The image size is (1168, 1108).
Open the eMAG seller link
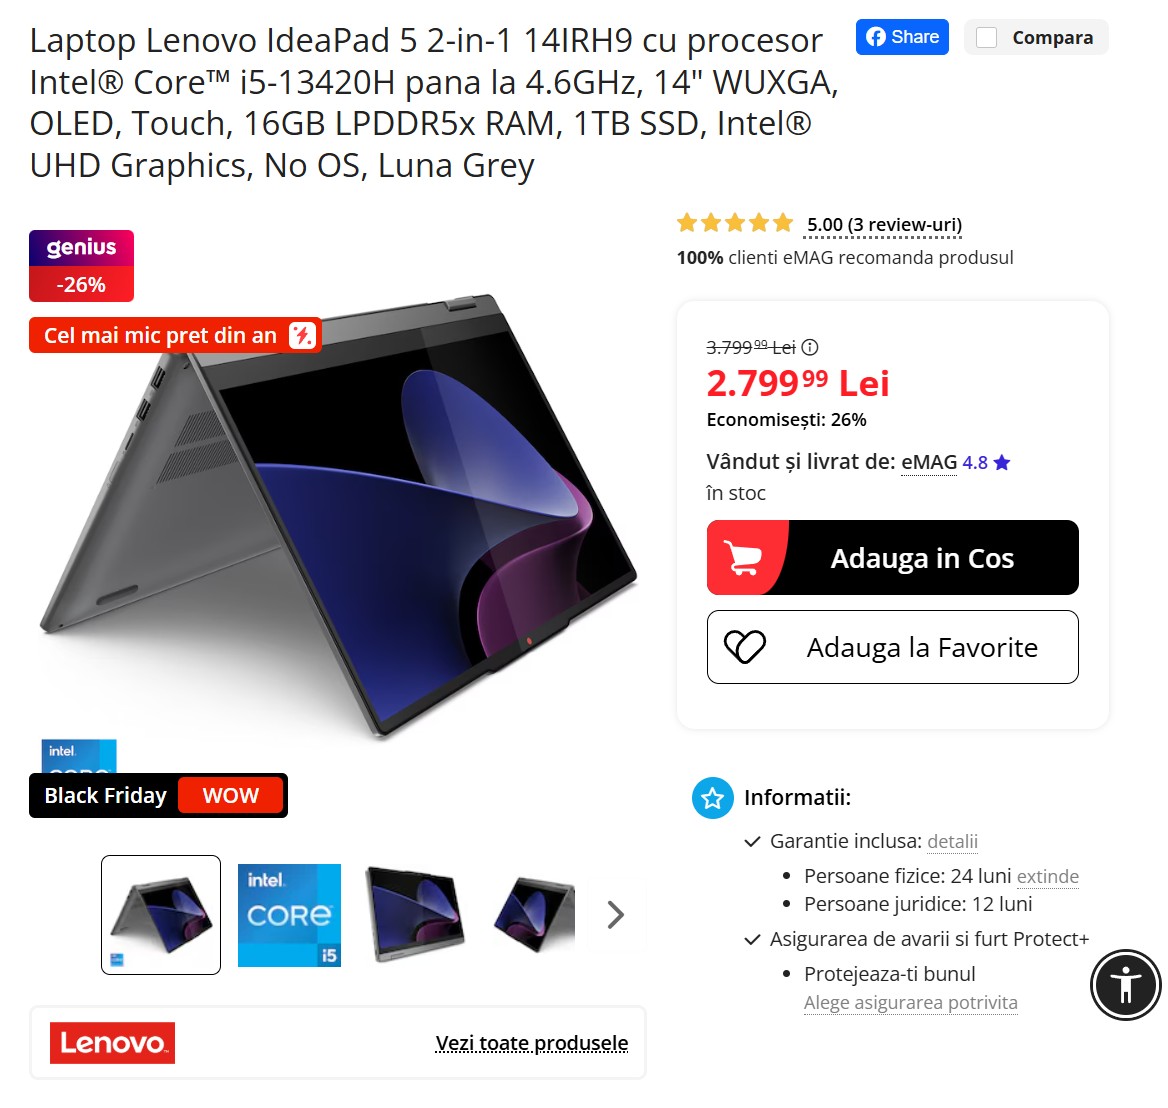[x=929, y=463]
